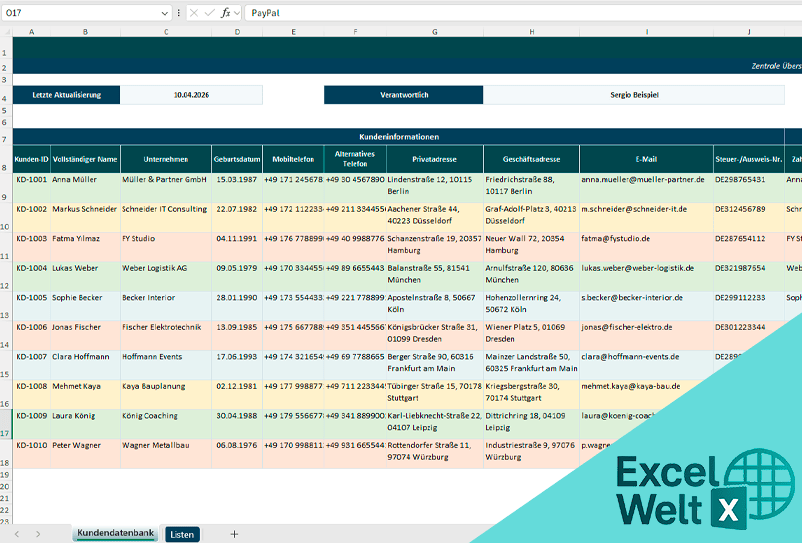The height and width of the screenshot is (543, 802).
Task: Click the Geschäftsadresse column heading
Action: coord(531,159)
